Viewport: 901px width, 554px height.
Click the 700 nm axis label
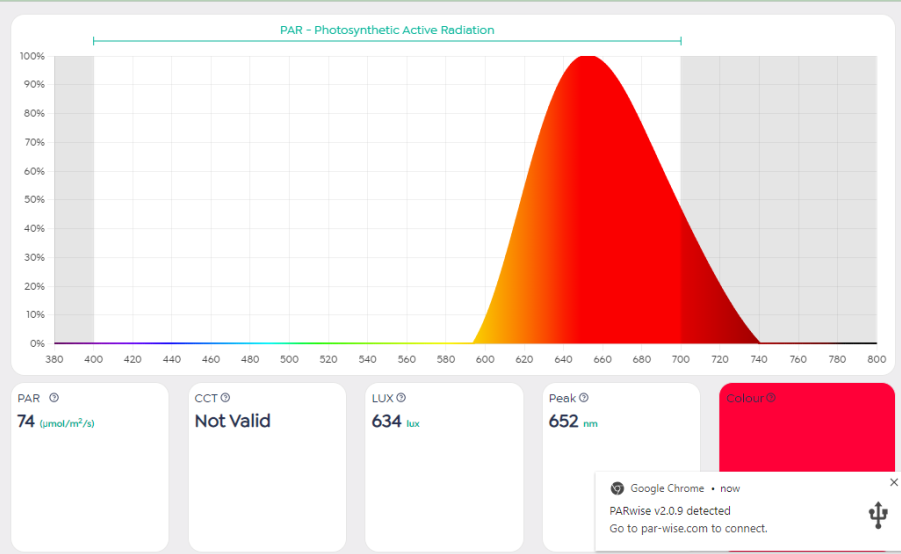pyautogui.click(x=680, y=359)
